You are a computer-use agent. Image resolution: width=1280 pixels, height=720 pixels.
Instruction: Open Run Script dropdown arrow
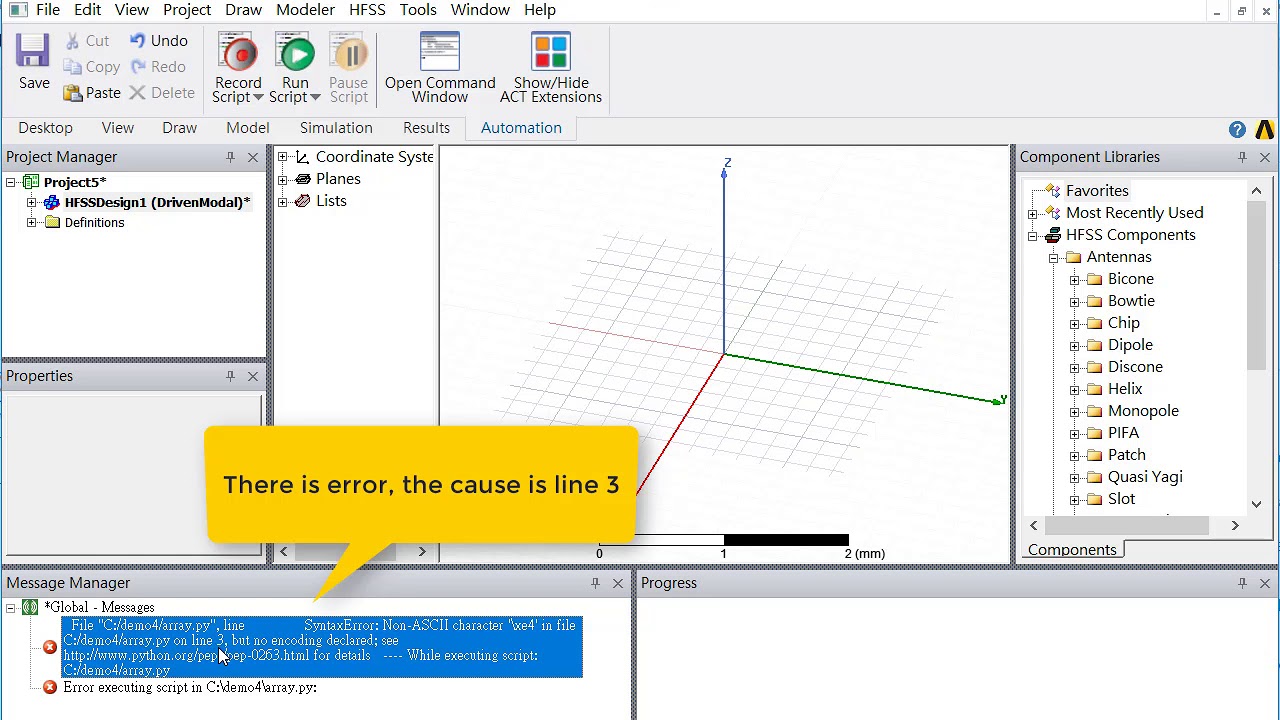pyautogui.click(x=315, y=98)
